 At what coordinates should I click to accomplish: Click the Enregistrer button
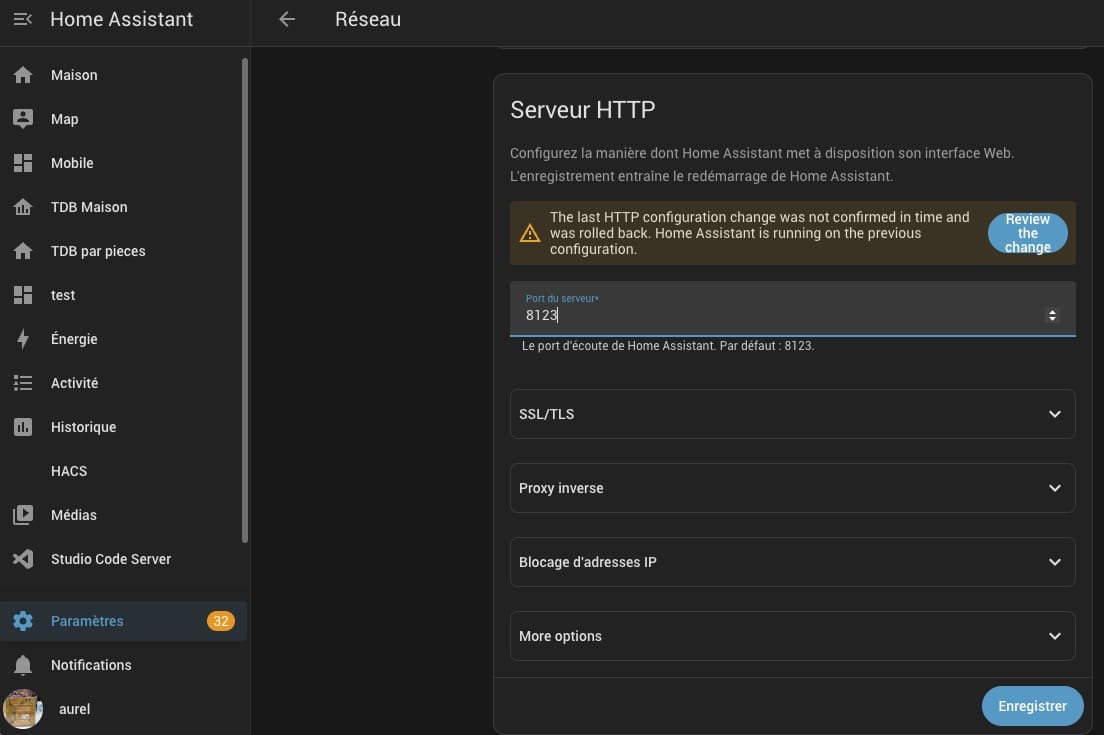click(x=1032, y=705)
